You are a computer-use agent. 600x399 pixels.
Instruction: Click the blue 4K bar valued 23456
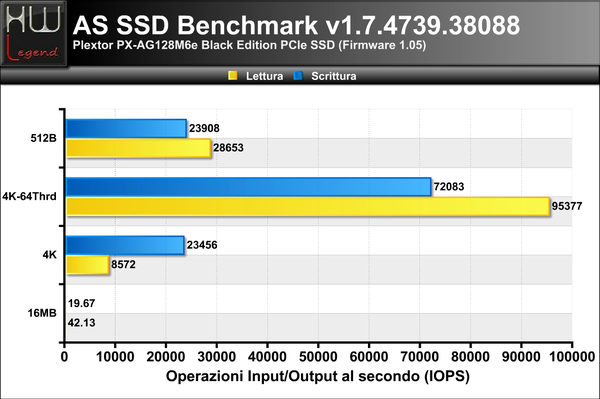[x=125, y=245]
